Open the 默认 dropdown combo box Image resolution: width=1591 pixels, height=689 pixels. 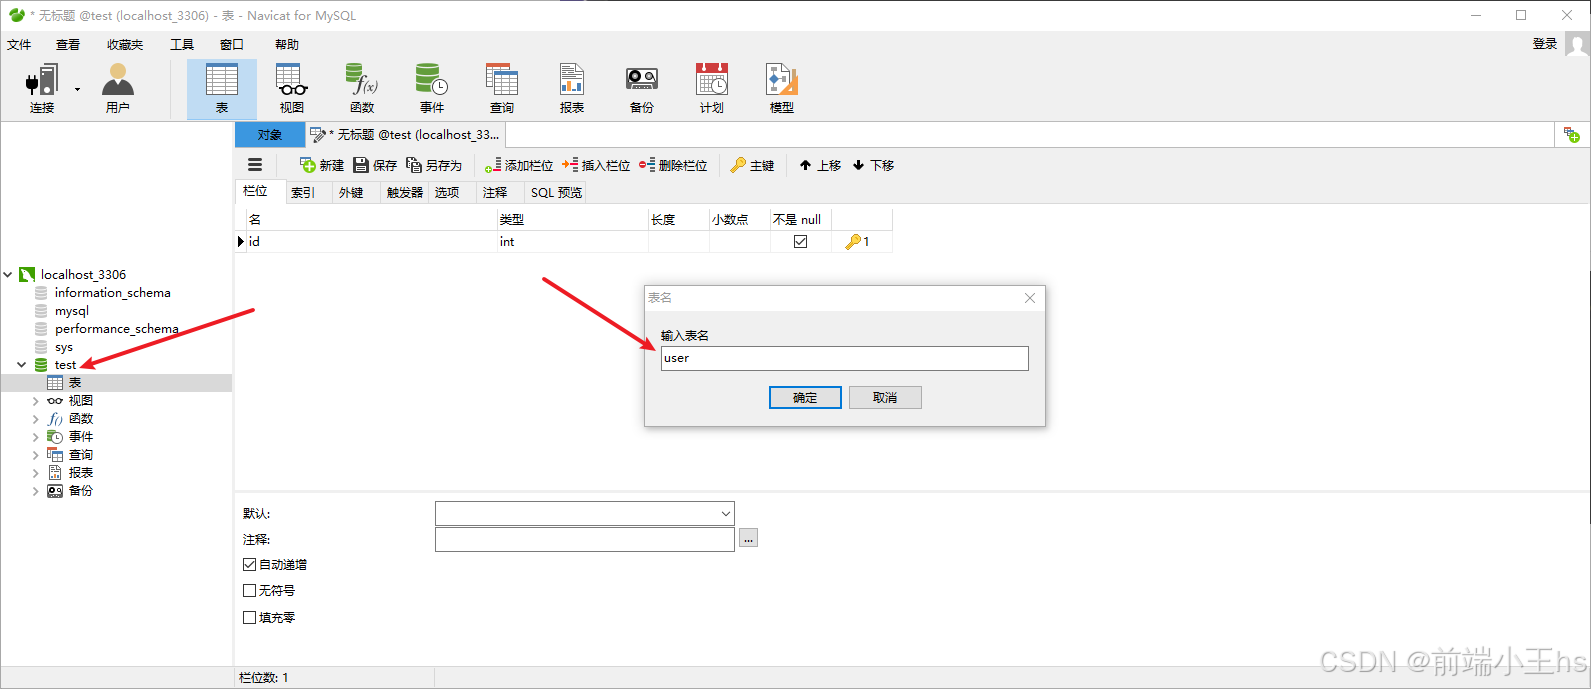(585, 513)
